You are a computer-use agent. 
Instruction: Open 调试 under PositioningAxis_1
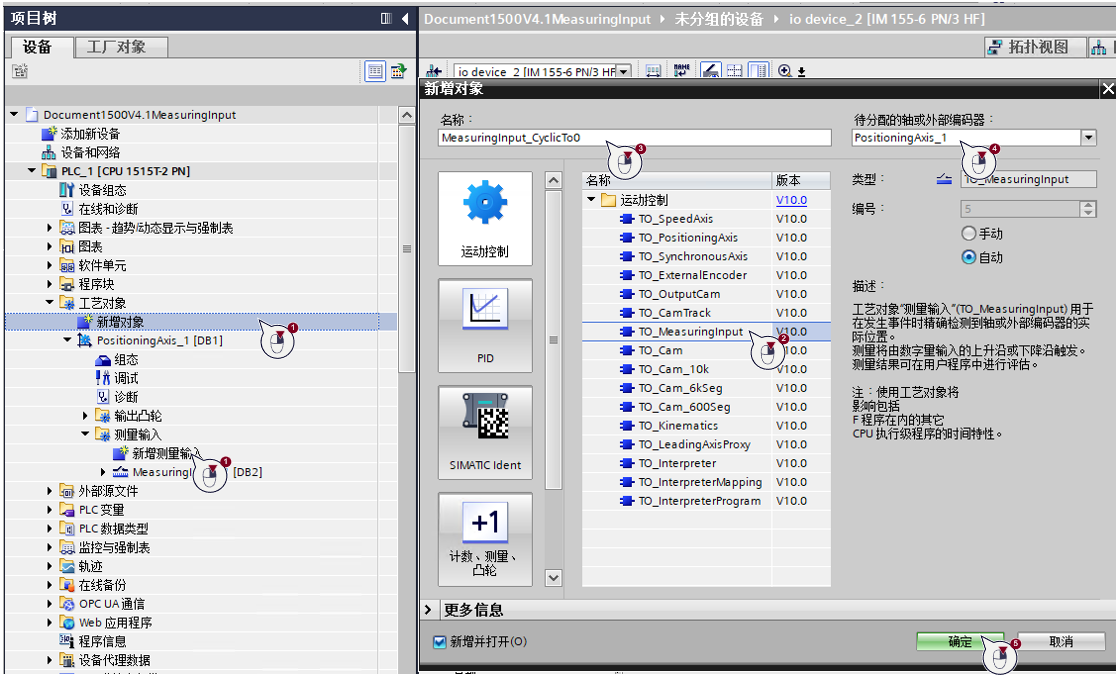(x=125, y=378)
